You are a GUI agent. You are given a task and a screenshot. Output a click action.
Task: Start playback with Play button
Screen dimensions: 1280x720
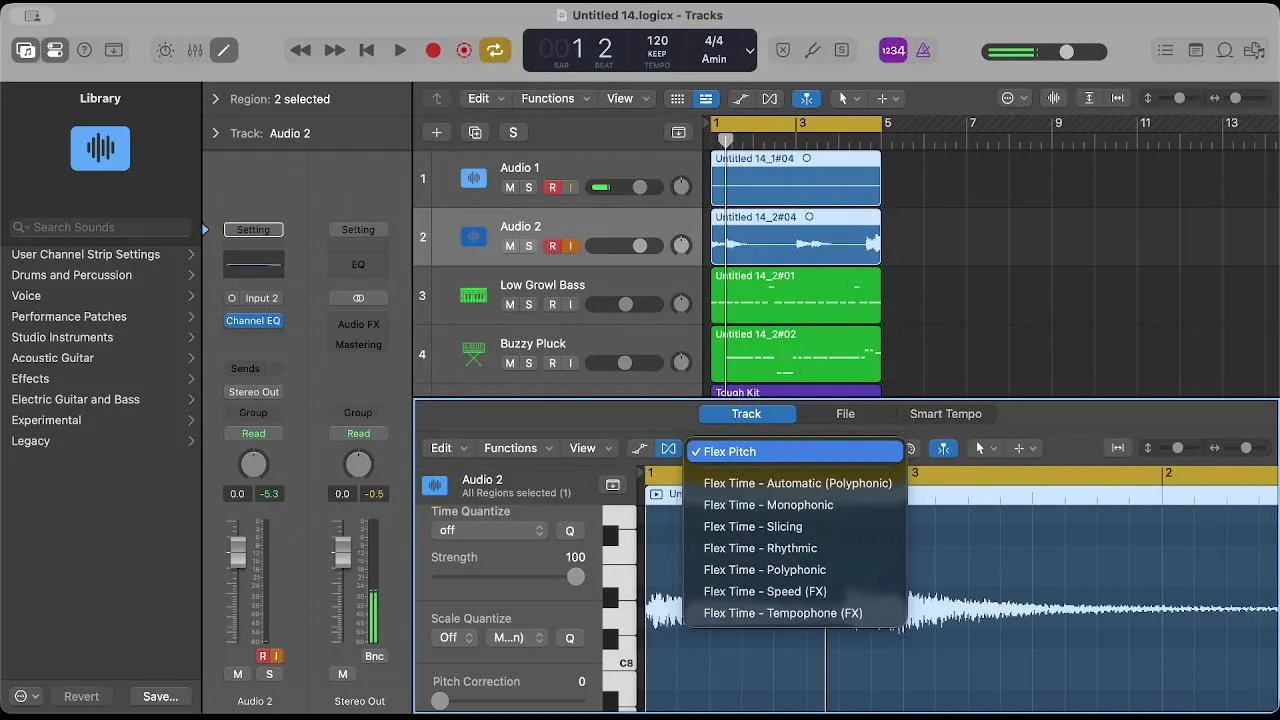[400, 50]
